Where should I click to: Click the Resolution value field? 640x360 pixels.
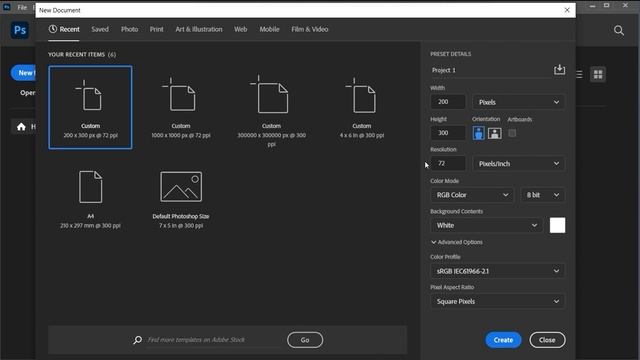pyautogui.click(x=448, y=163)
